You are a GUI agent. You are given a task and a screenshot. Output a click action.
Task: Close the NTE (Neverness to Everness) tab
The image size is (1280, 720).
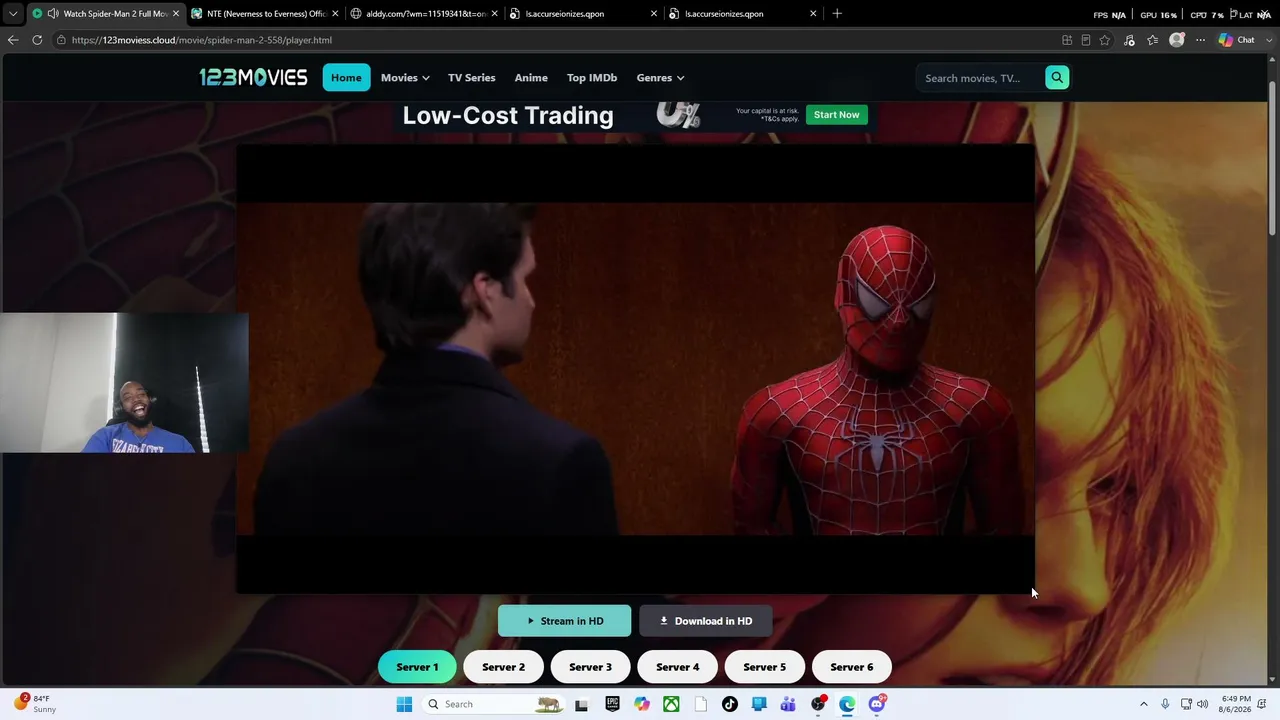pos(334,14)
